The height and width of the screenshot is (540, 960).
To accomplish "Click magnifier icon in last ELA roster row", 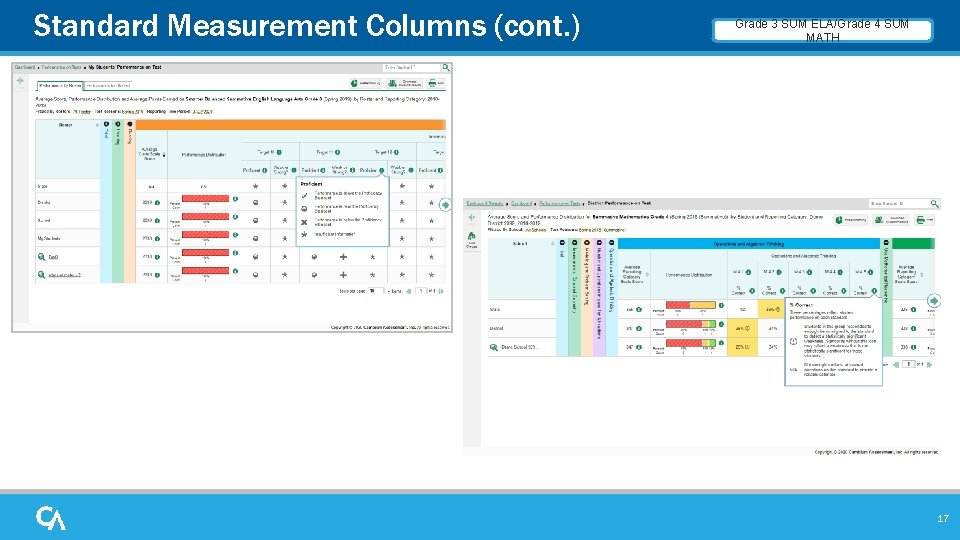I will [x=41, y=275].
